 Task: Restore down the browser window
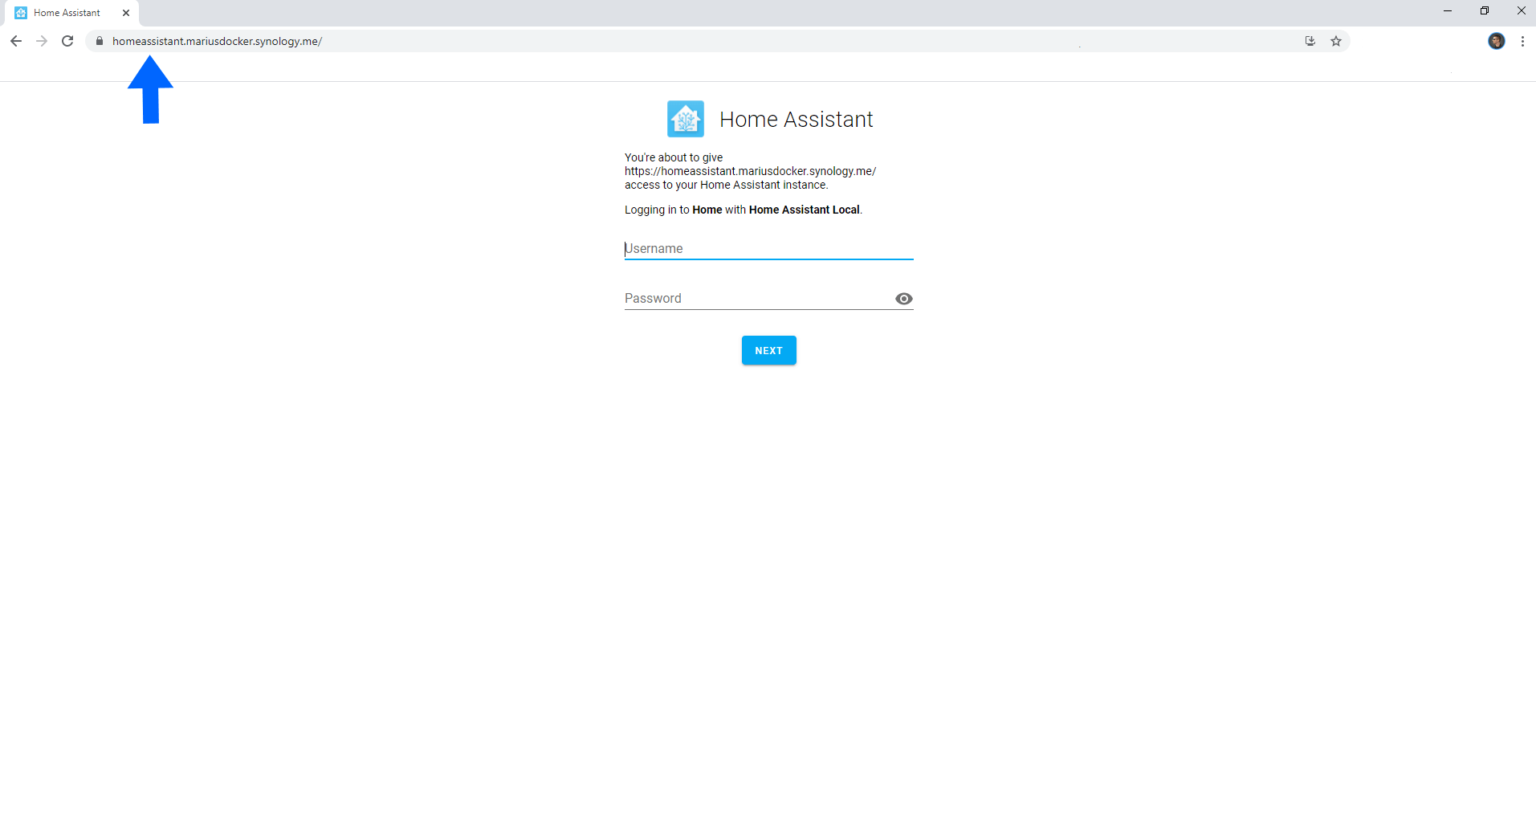tap(1484, 11)
